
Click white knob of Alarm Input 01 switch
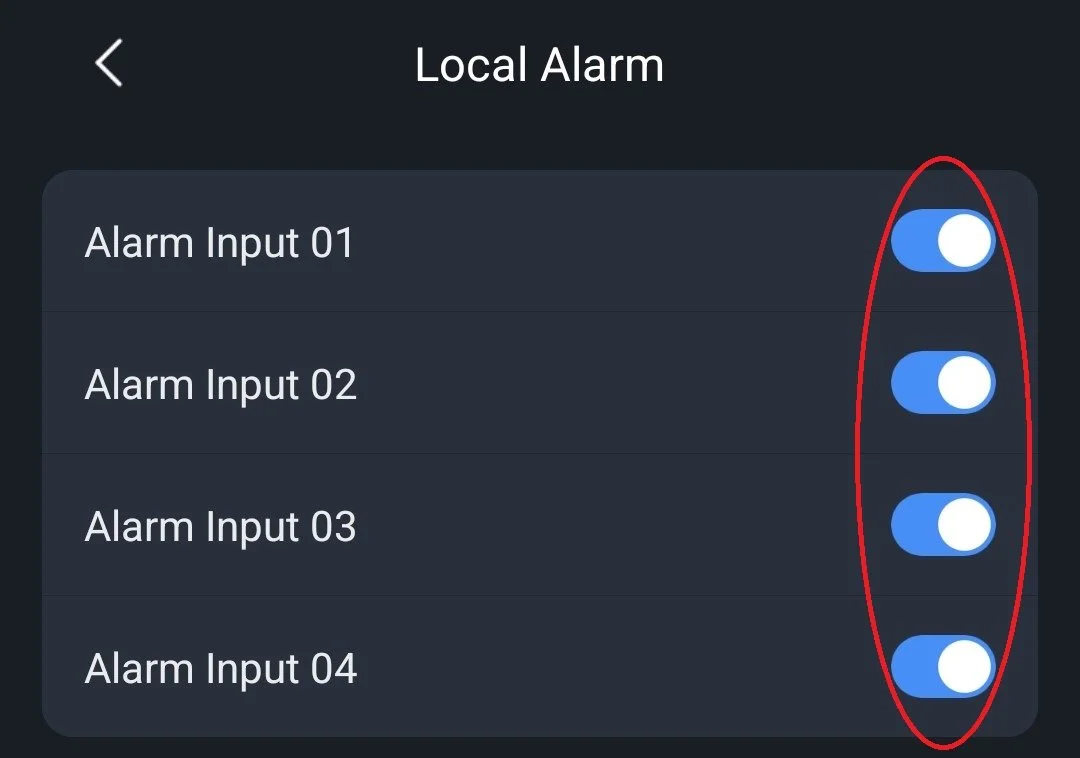[964, 240]
